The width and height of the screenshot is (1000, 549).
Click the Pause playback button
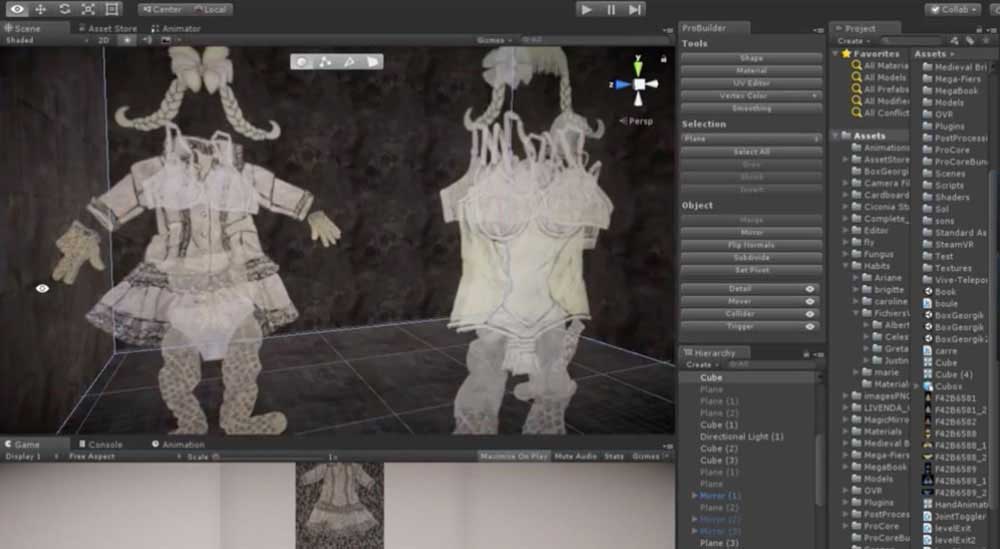click(x=611, y=9)
